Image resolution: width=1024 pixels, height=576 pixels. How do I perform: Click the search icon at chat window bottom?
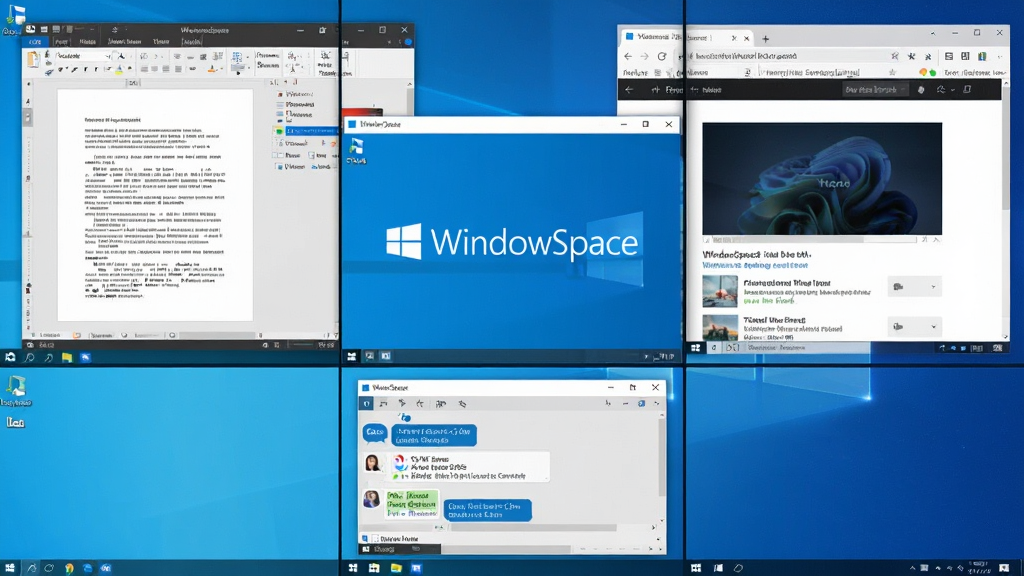(x=365, y=539)
